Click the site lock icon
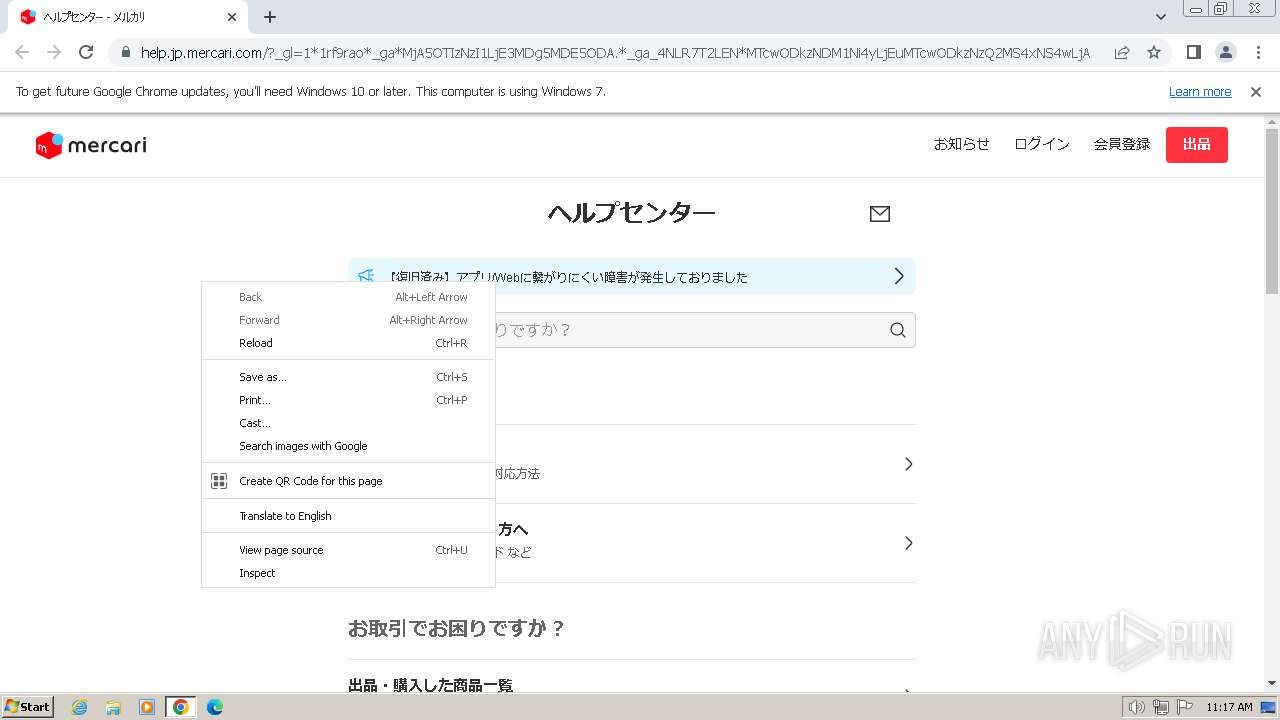Screen dimensions: 1280x720 126,52
